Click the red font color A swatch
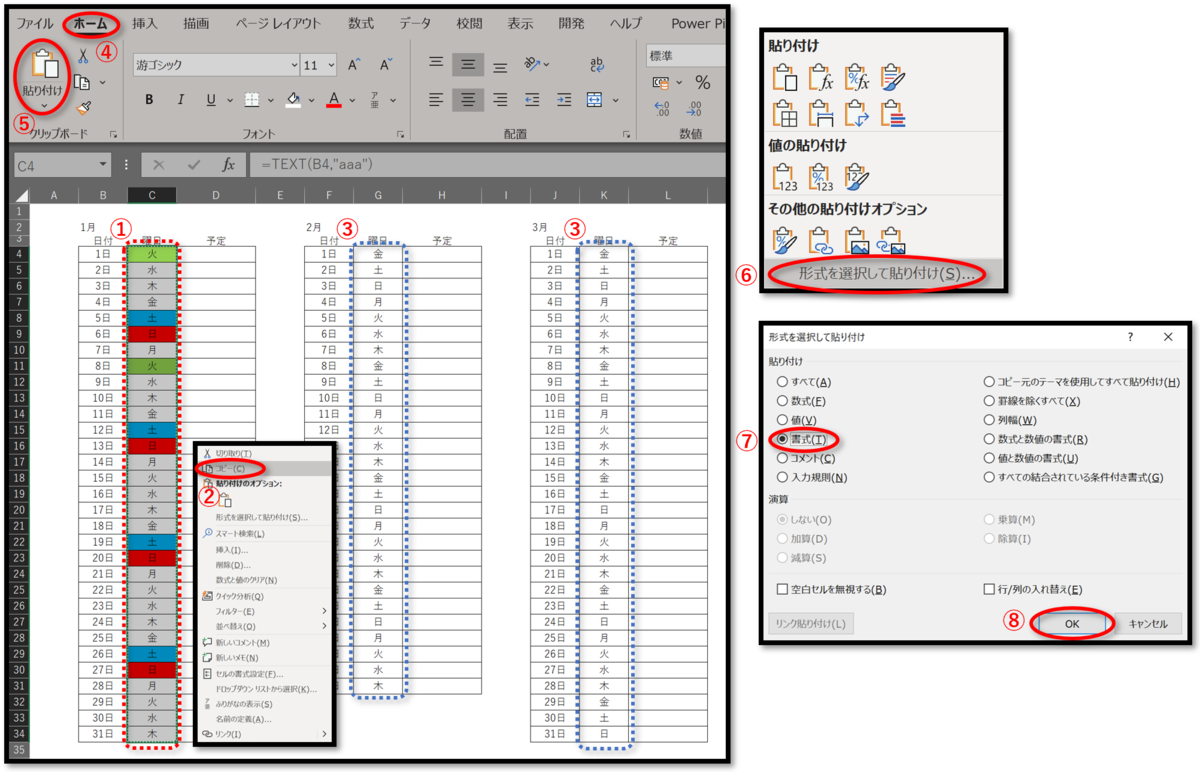Screen dimensions: 1200x772 334,99
